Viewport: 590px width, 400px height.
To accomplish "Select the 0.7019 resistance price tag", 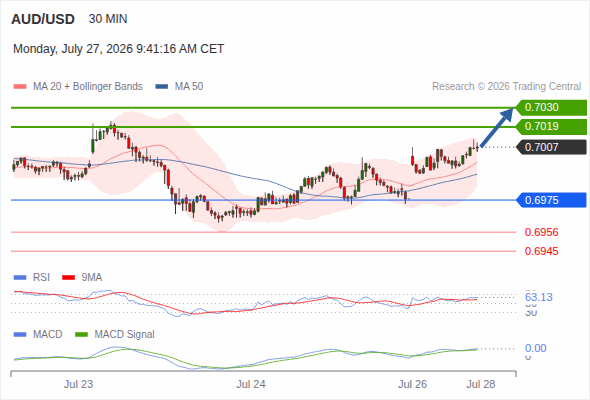I will tap(551, 127).
